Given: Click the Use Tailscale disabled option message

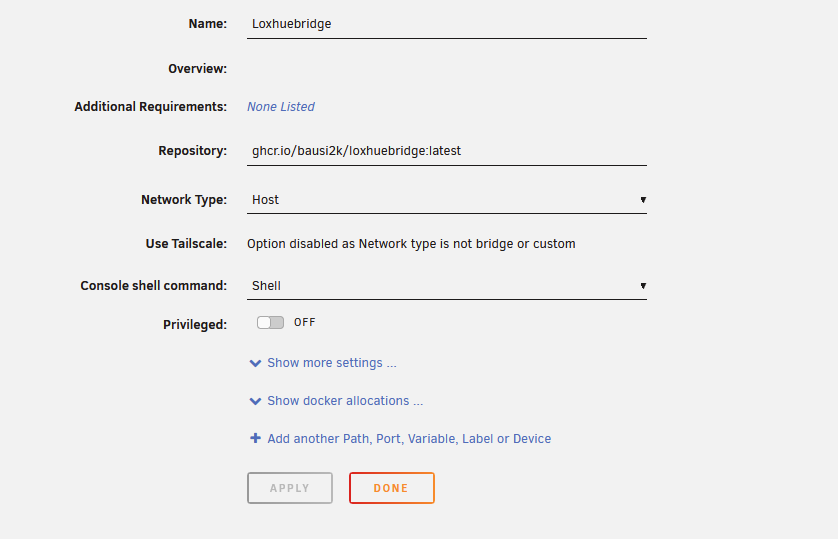Looking at the screenshot, I should point(411,244).
